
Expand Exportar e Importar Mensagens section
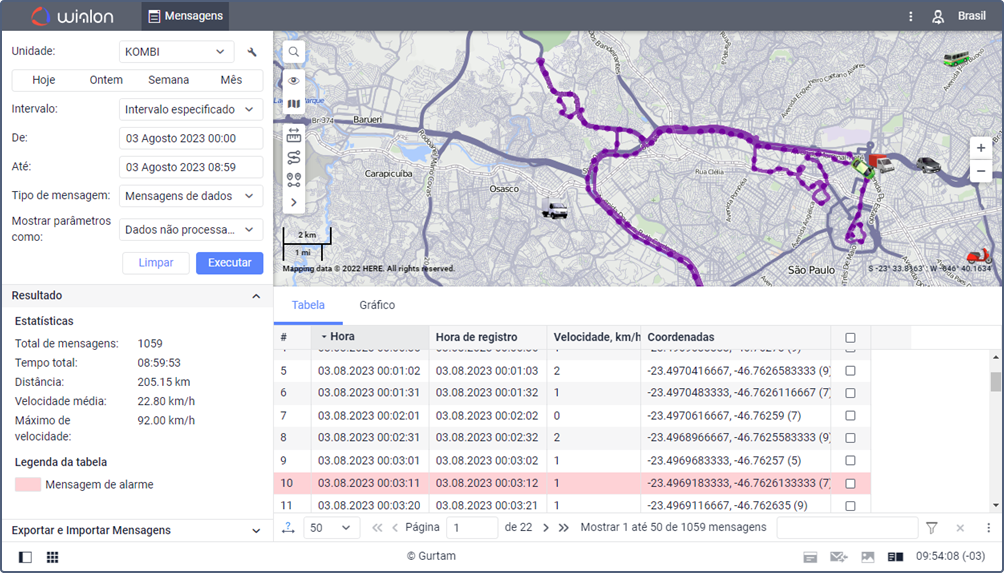[136, 530]
